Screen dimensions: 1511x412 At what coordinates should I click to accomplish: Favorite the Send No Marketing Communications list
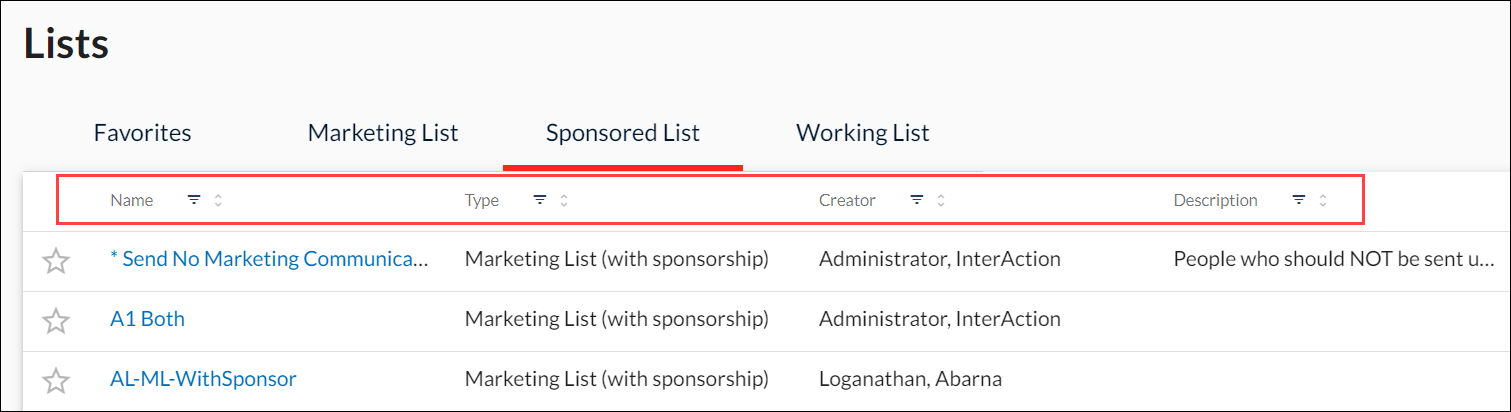(57, 261)
